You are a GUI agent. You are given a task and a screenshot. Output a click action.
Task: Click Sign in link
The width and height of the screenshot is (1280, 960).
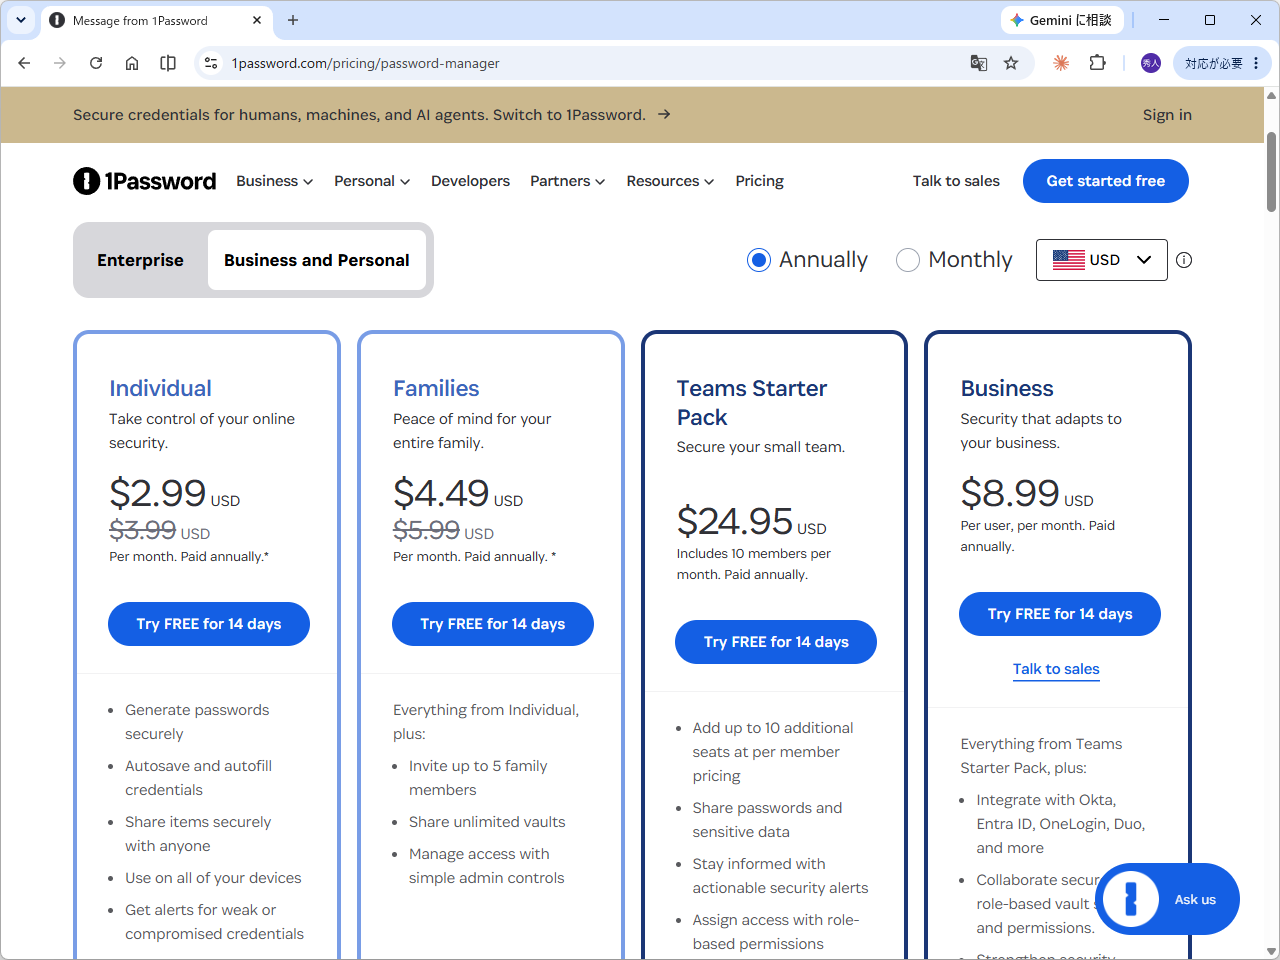(x=1167, y=115)
